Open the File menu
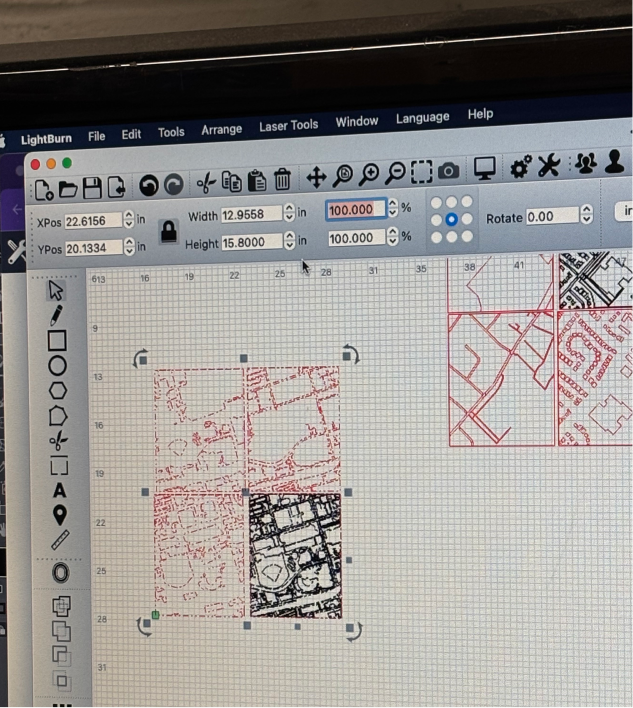 tap(97, 136)
